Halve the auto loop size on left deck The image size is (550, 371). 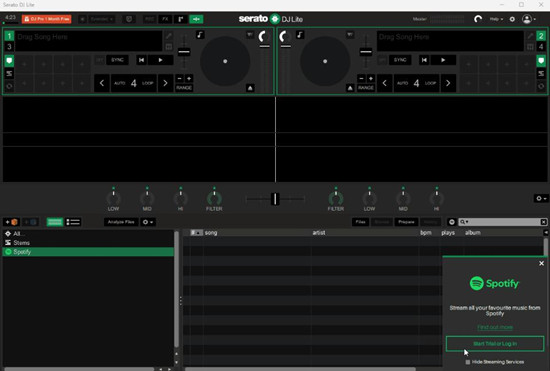(x=102, y=83)
